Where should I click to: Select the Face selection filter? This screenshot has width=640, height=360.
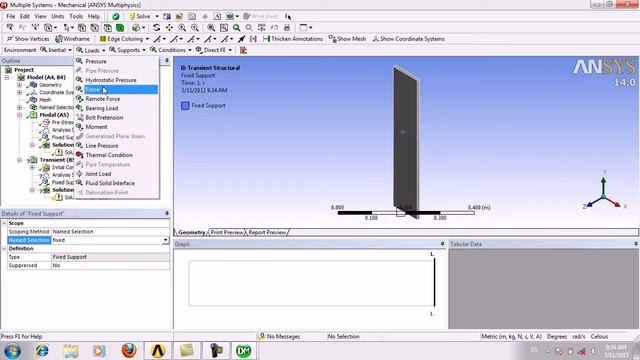click(108, 27)
